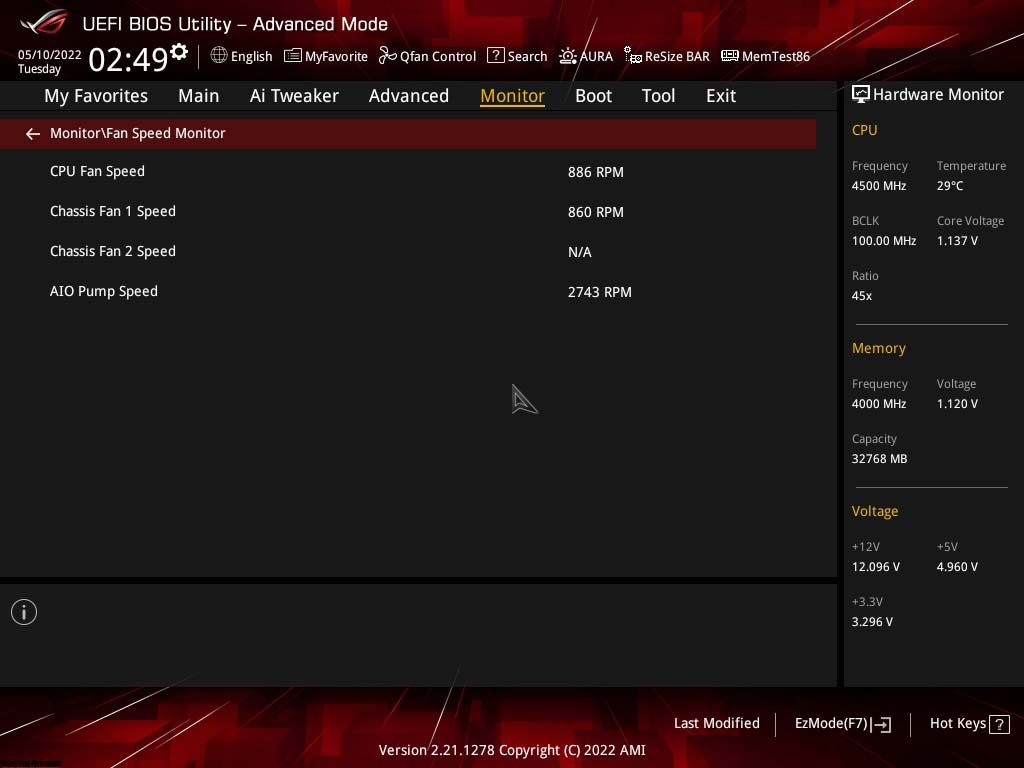The height and width of the screenshot is (768, 1024).
Task: Select the Chassis Fan 1 Speed row
Action: click(408, 212)
